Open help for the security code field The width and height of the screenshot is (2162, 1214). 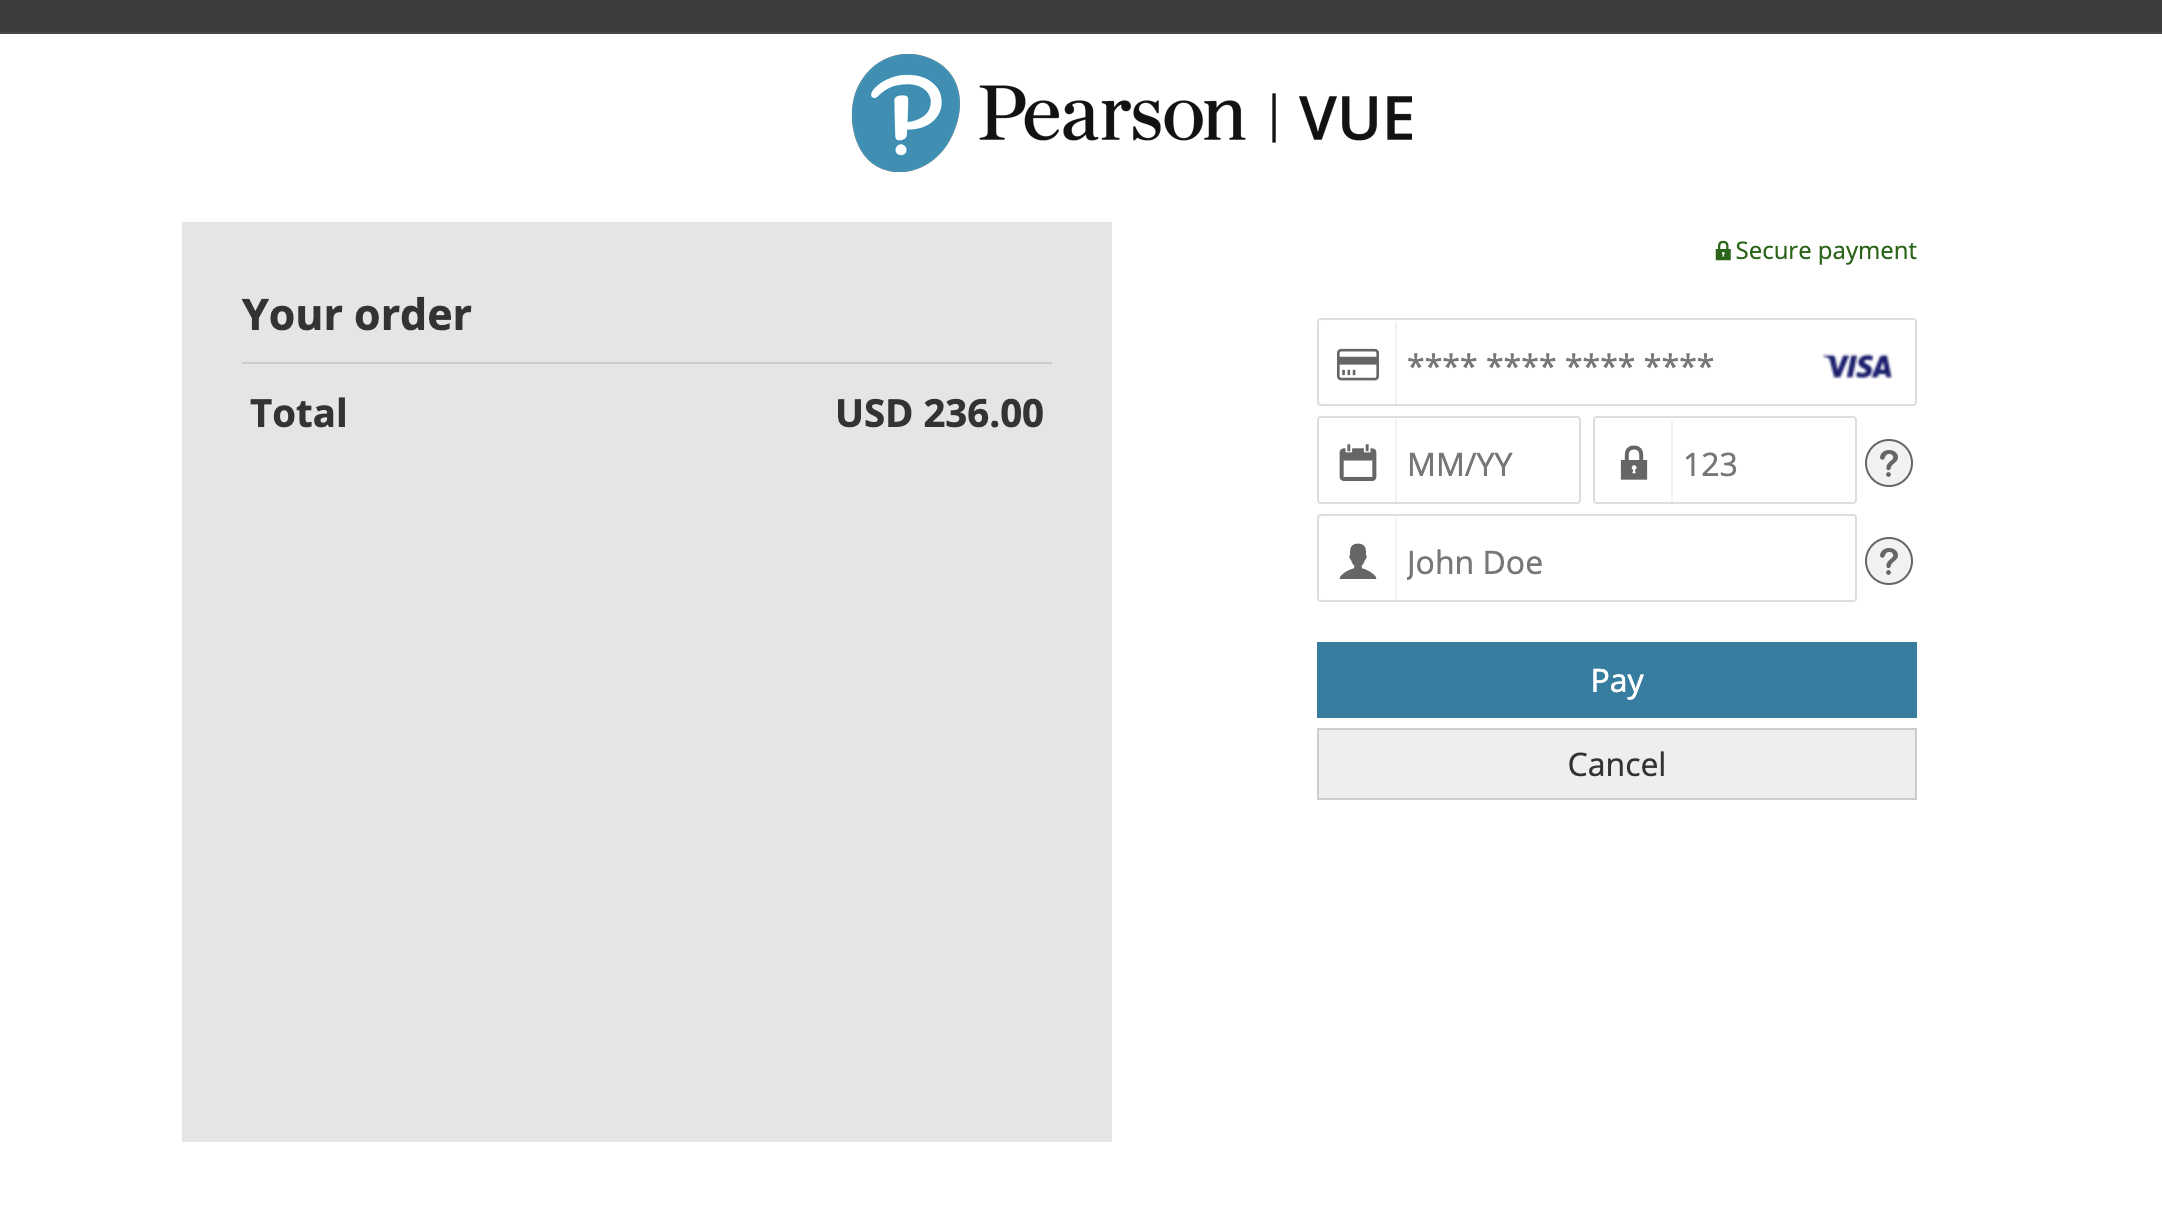[1888, 463]
